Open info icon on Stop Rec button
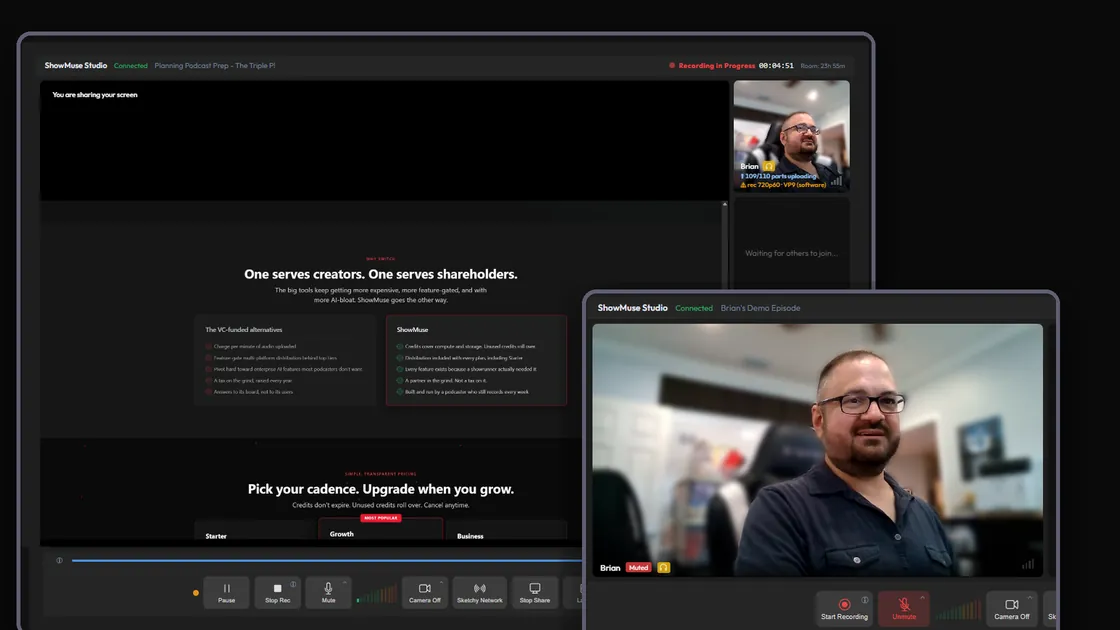Image resolution: width=1120 pixels, height=630 pixels. (x=293, y=584)
